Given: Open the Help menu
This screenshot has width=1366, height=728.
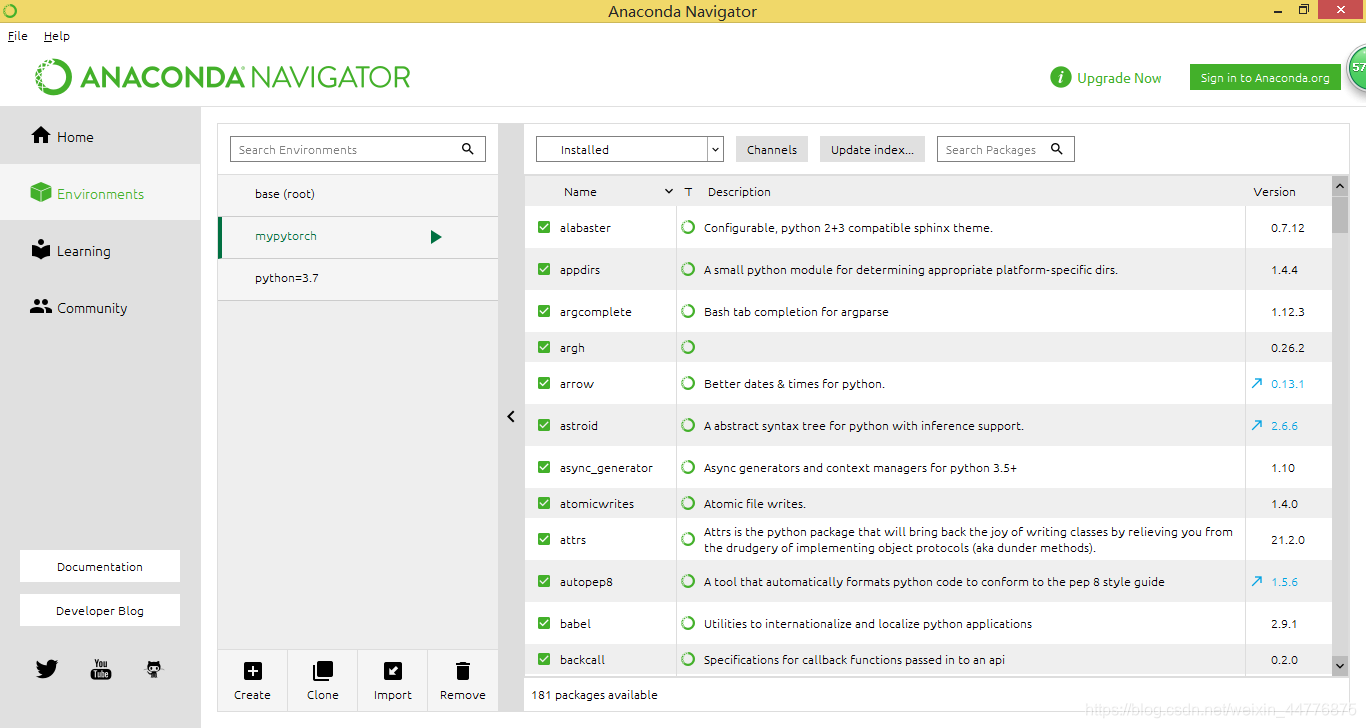Looking at the screenshot, I should tap(57, 35).
